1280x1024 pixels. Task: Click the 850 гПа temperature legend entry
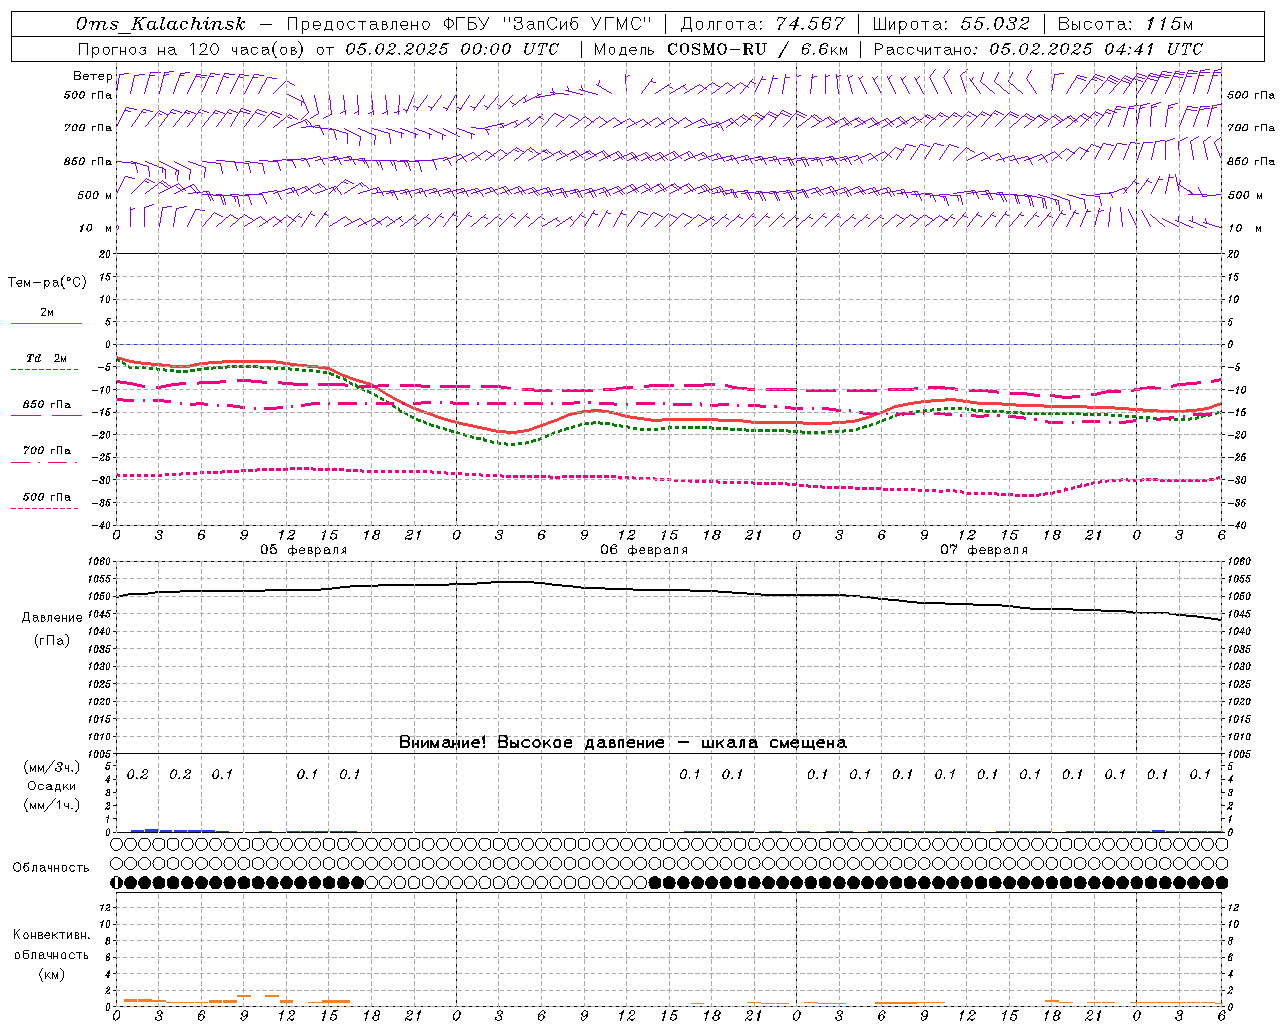click(47, 405)
